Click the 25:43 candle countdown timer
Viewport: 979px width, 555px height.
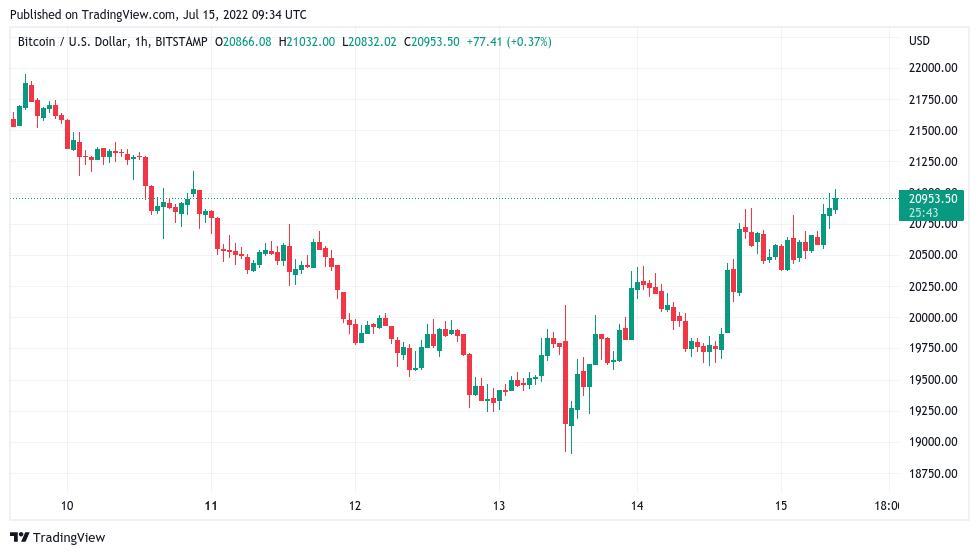coord(923,212)
